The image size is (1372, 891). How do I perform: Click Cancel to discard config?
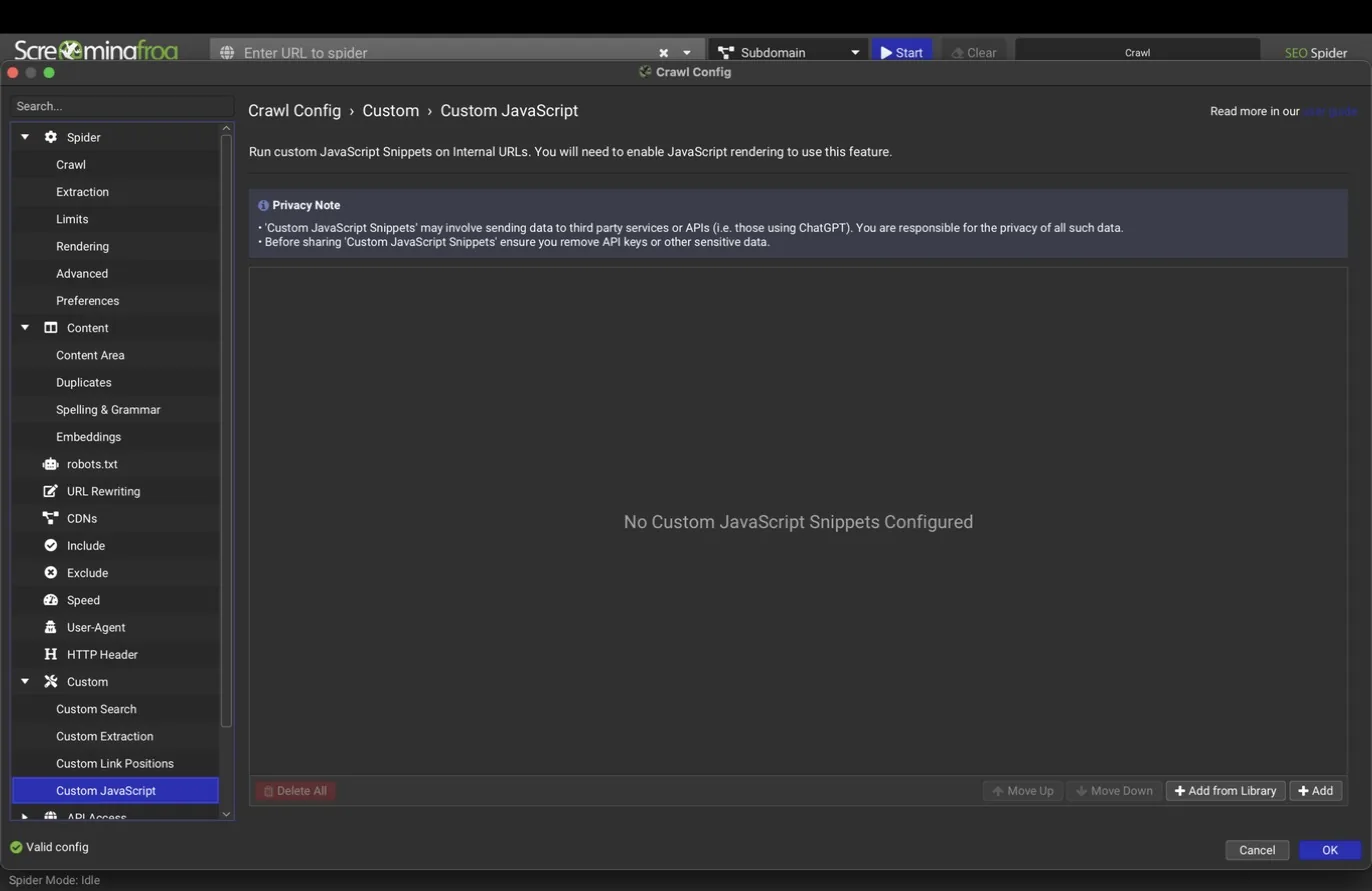tap(1257, 850)
